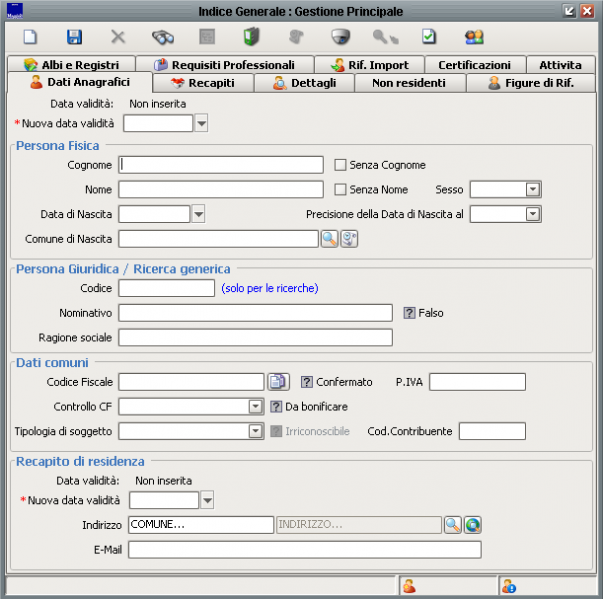Open the Tipologia di soggetto dropdown
This screenshot has width=603, height=599.
click(255, 431)
